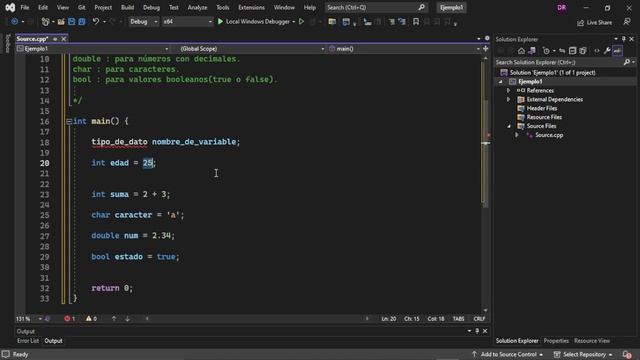Click Pending Changes Filter clock icon
The image size is (640, 360).
pos(546,51)
